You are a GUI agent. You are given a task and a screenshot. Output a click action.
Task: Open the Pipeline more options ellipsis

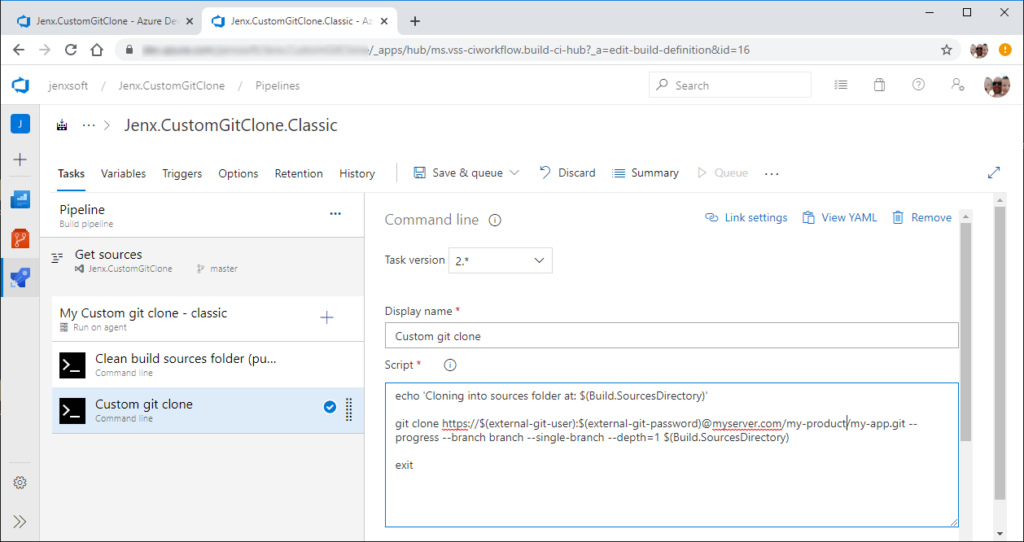(336, 214)
